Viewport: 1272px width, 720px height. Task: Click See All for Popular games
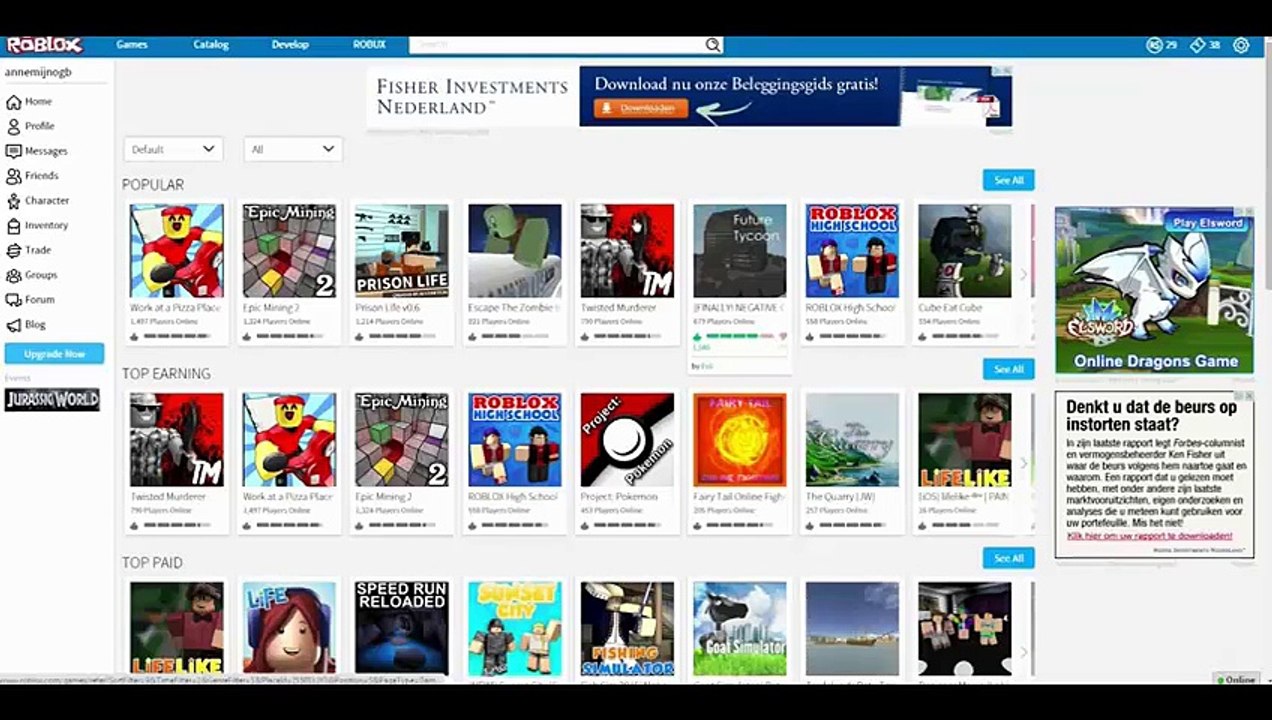(1008, 180)
